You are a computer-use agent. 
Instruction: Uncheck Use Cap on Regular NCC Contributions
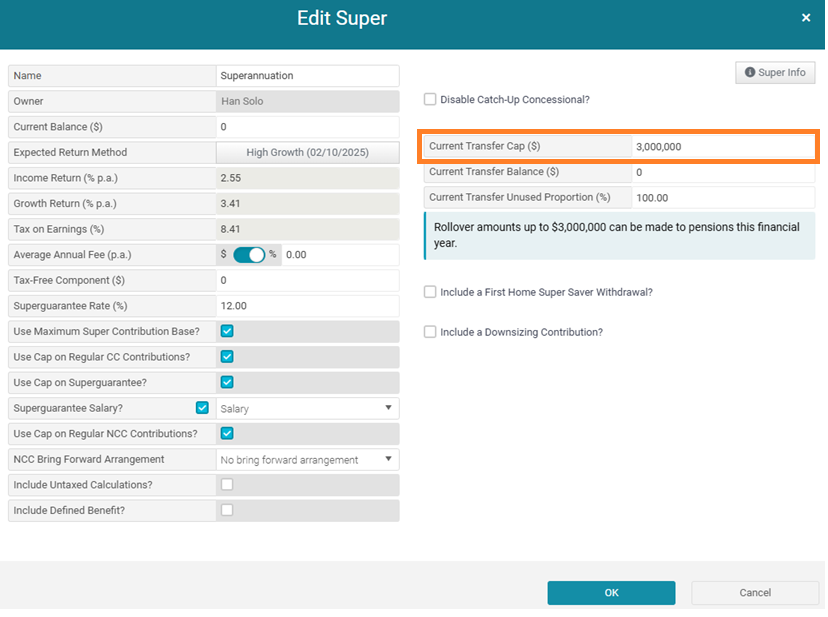coord(227,434)
